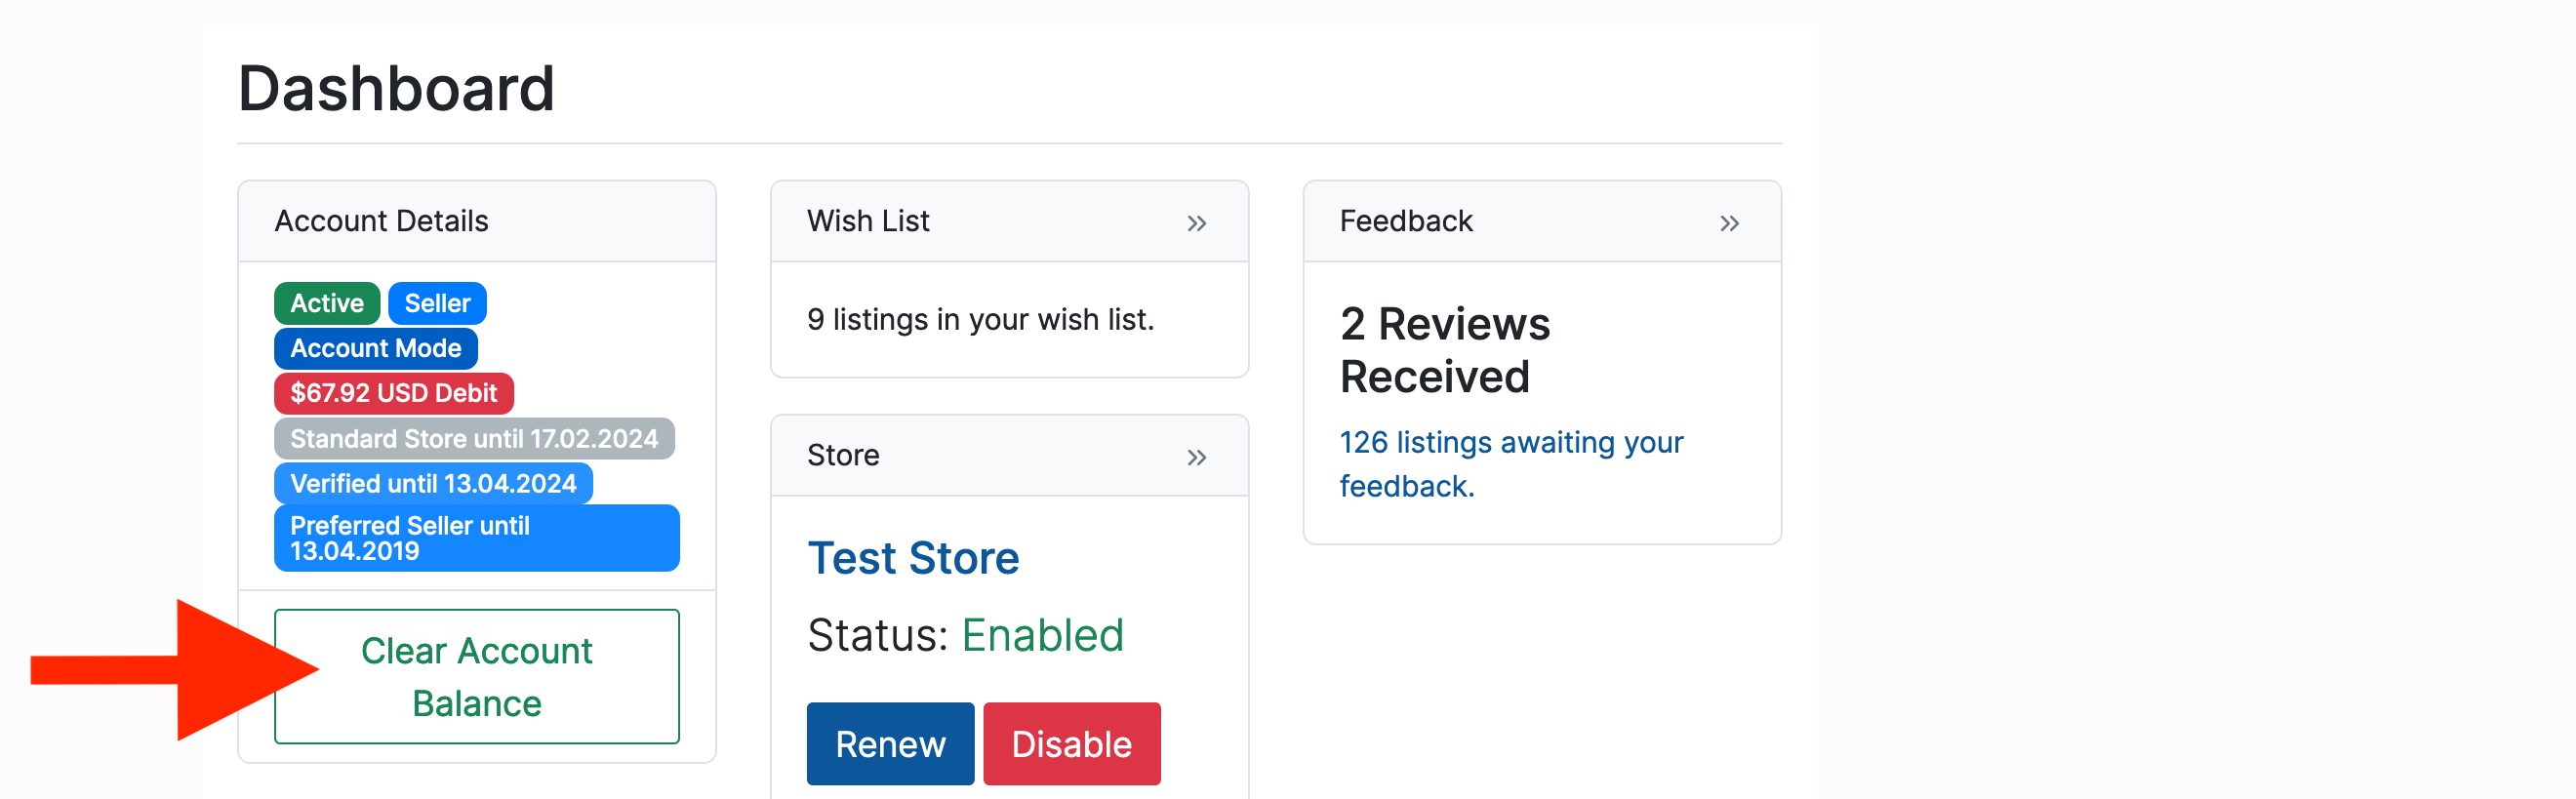Open the Wish List double-chevron arrow

click(x=1196, y=223)
